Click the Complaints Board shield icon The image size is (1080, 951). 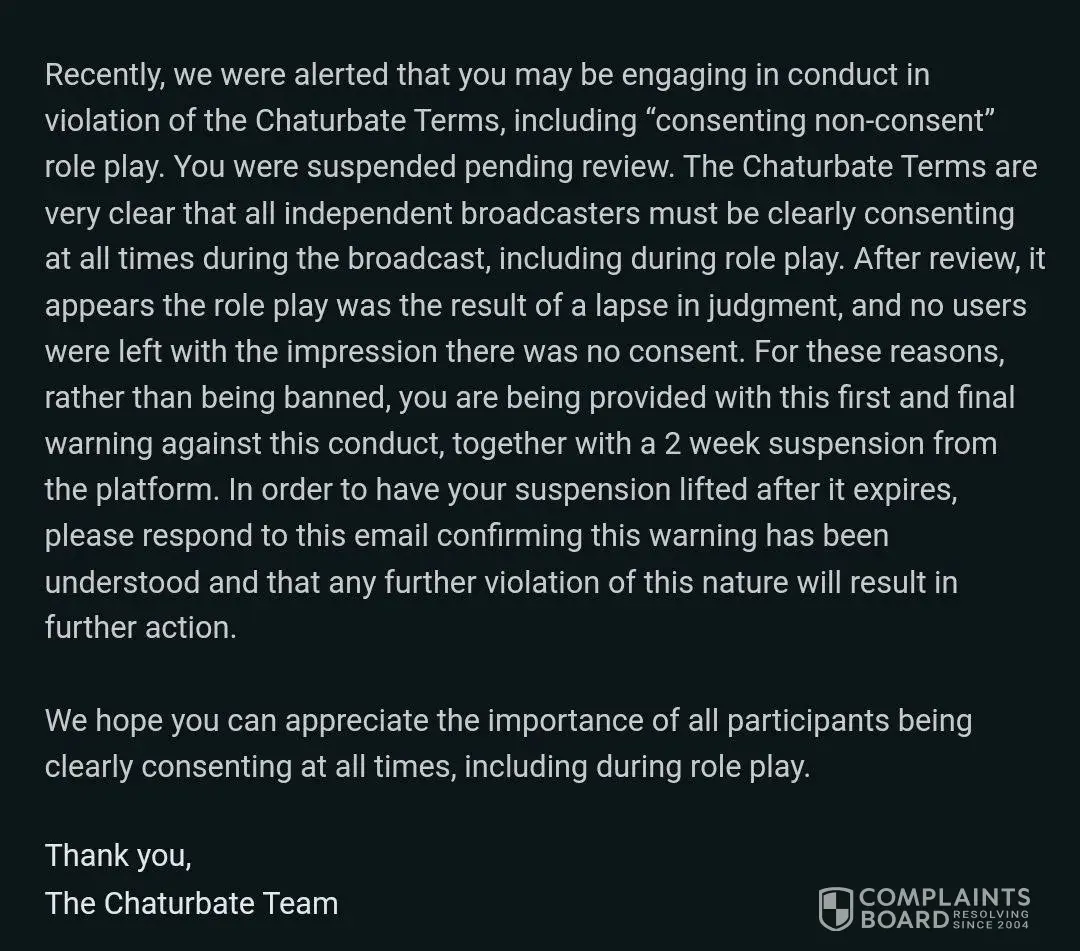pos(835,908)
